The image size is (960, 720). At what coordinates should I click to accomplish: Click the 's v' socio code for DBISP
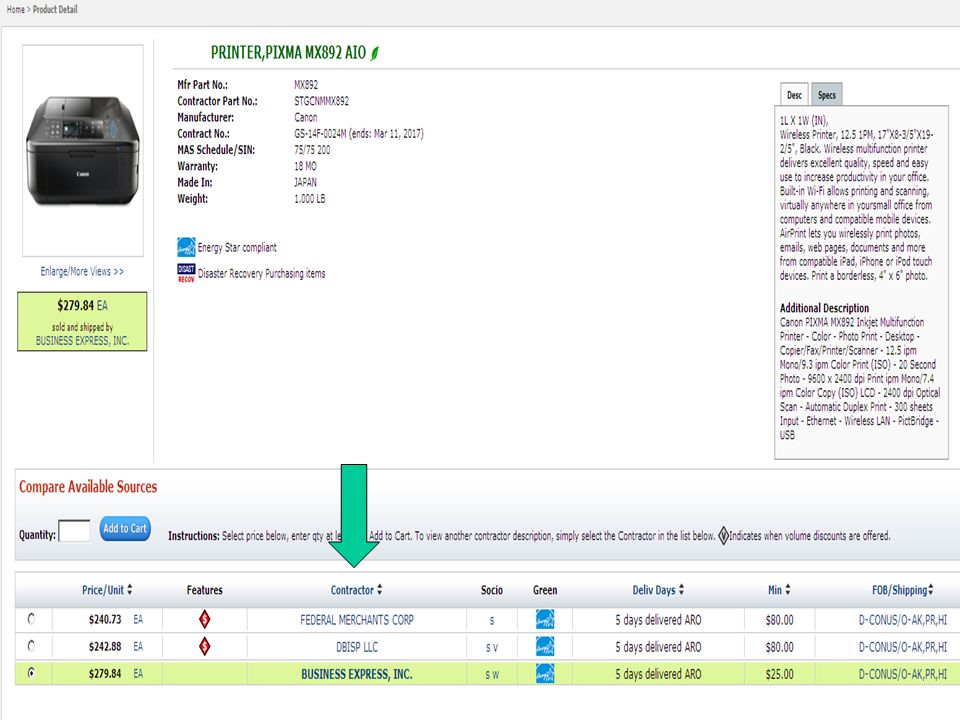pyautogui.click(x=492, y=648)
